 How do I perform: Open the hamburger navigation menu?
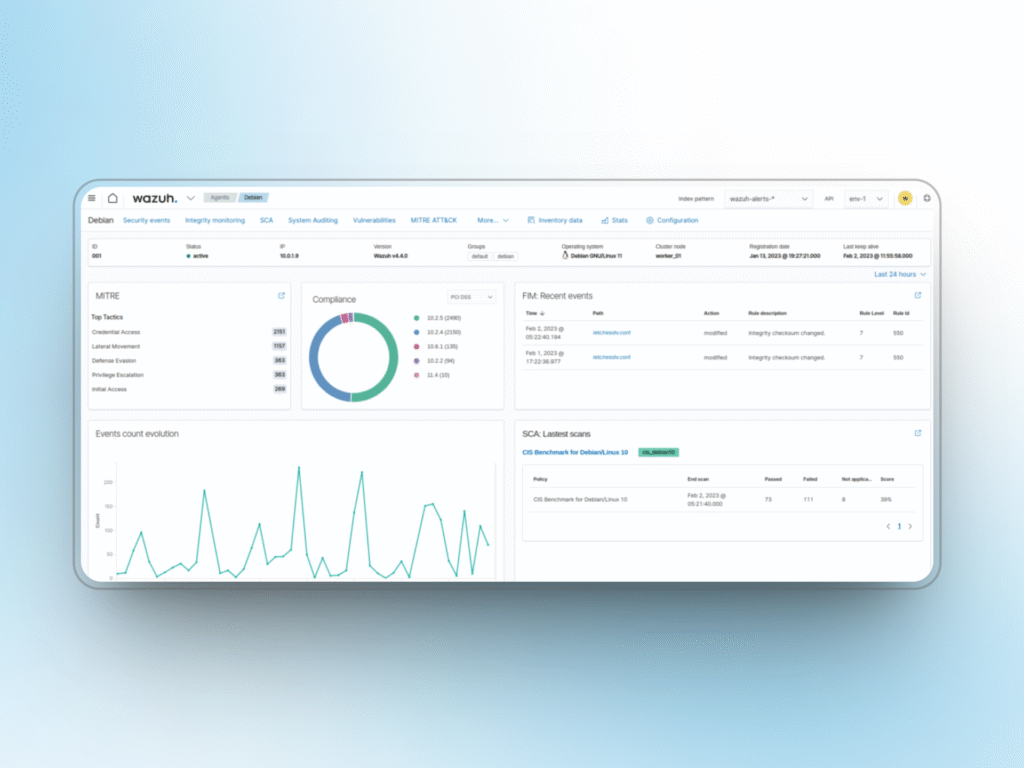point(91,198)
